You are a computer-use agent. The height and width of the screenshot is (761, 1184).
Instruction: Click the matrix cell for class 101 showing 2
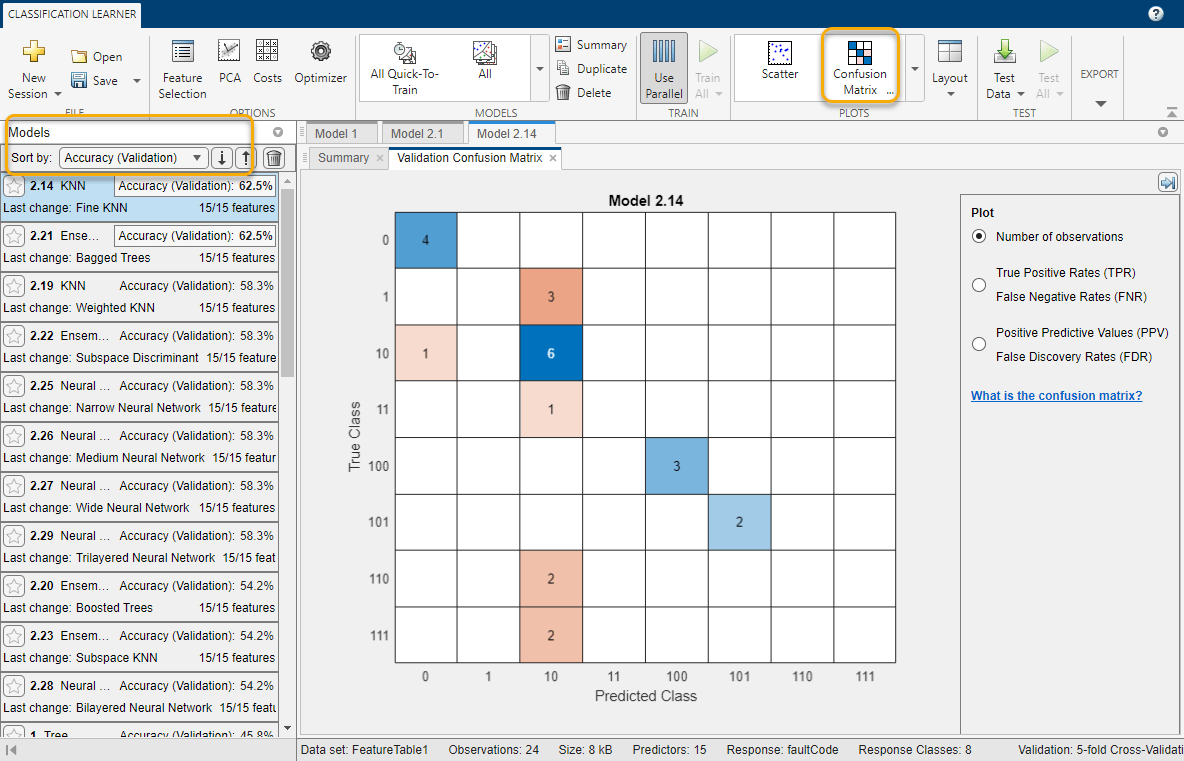738,522
